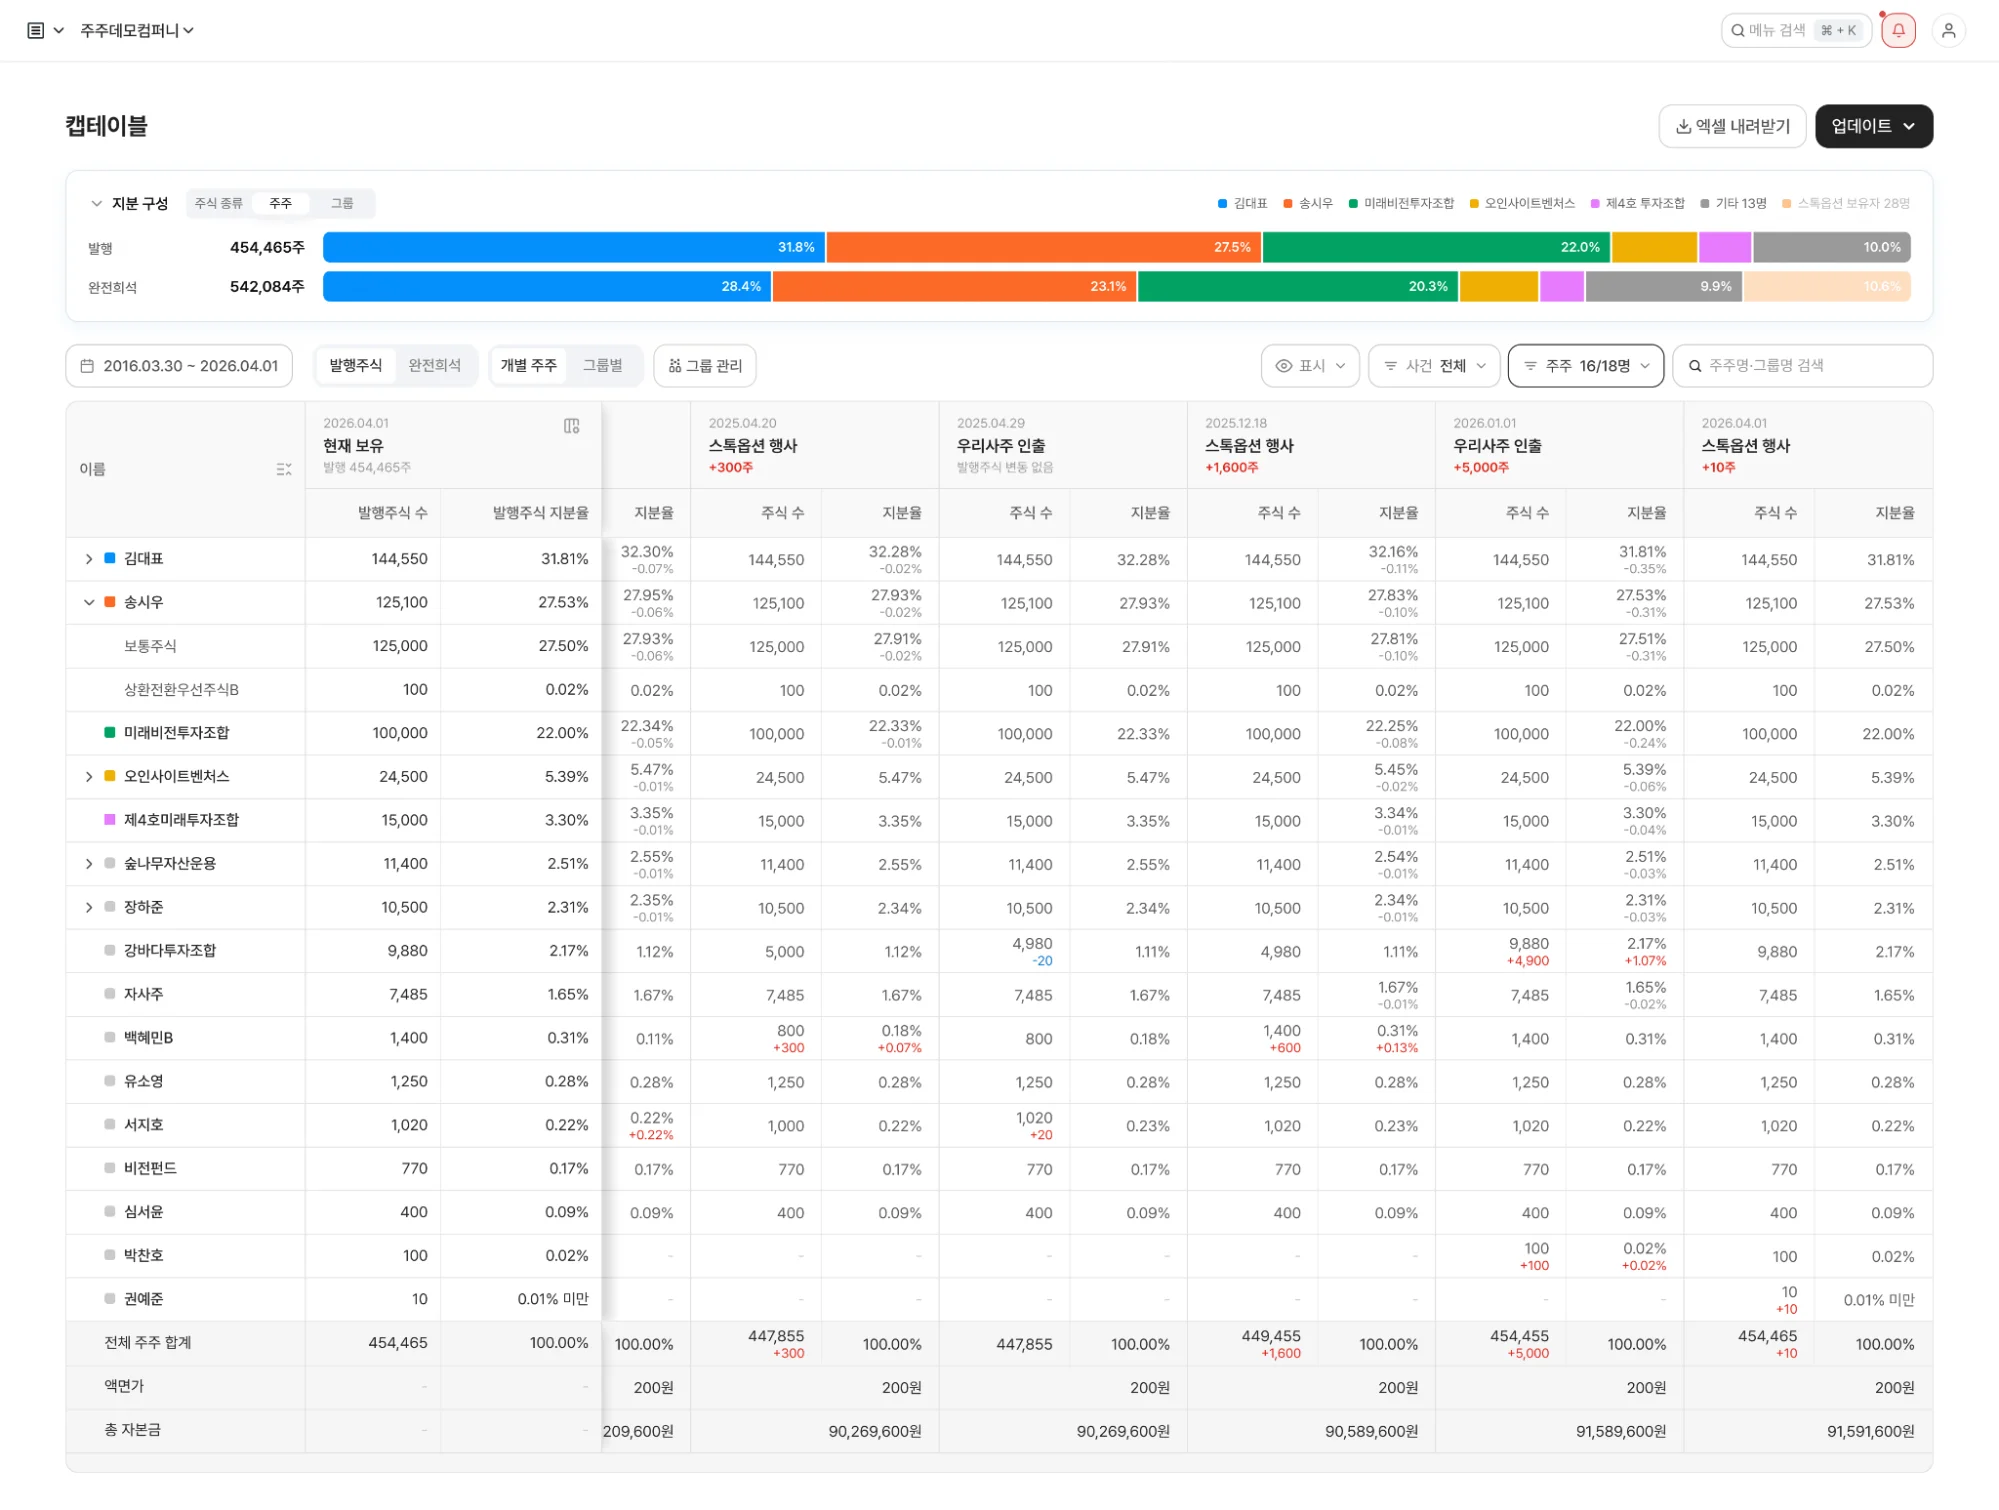
Task: Click the download icon on 엑셀 내려받기
Action: (1683, 127)
